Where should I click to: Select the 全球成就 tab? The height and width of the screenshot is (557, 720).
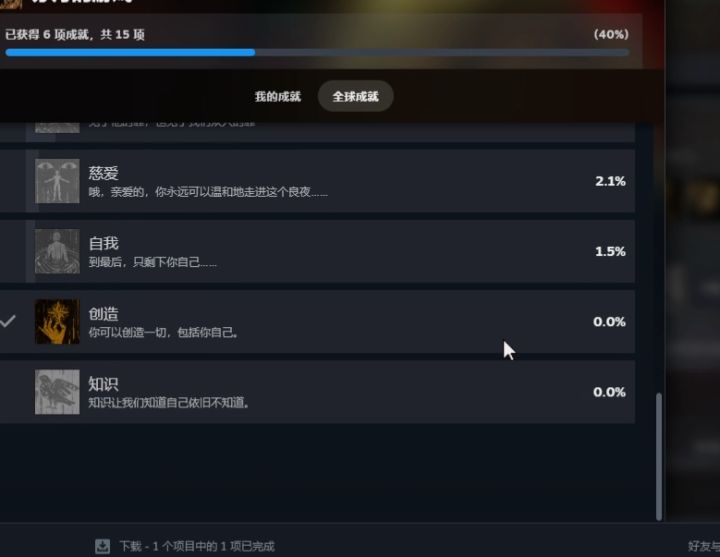355,96
